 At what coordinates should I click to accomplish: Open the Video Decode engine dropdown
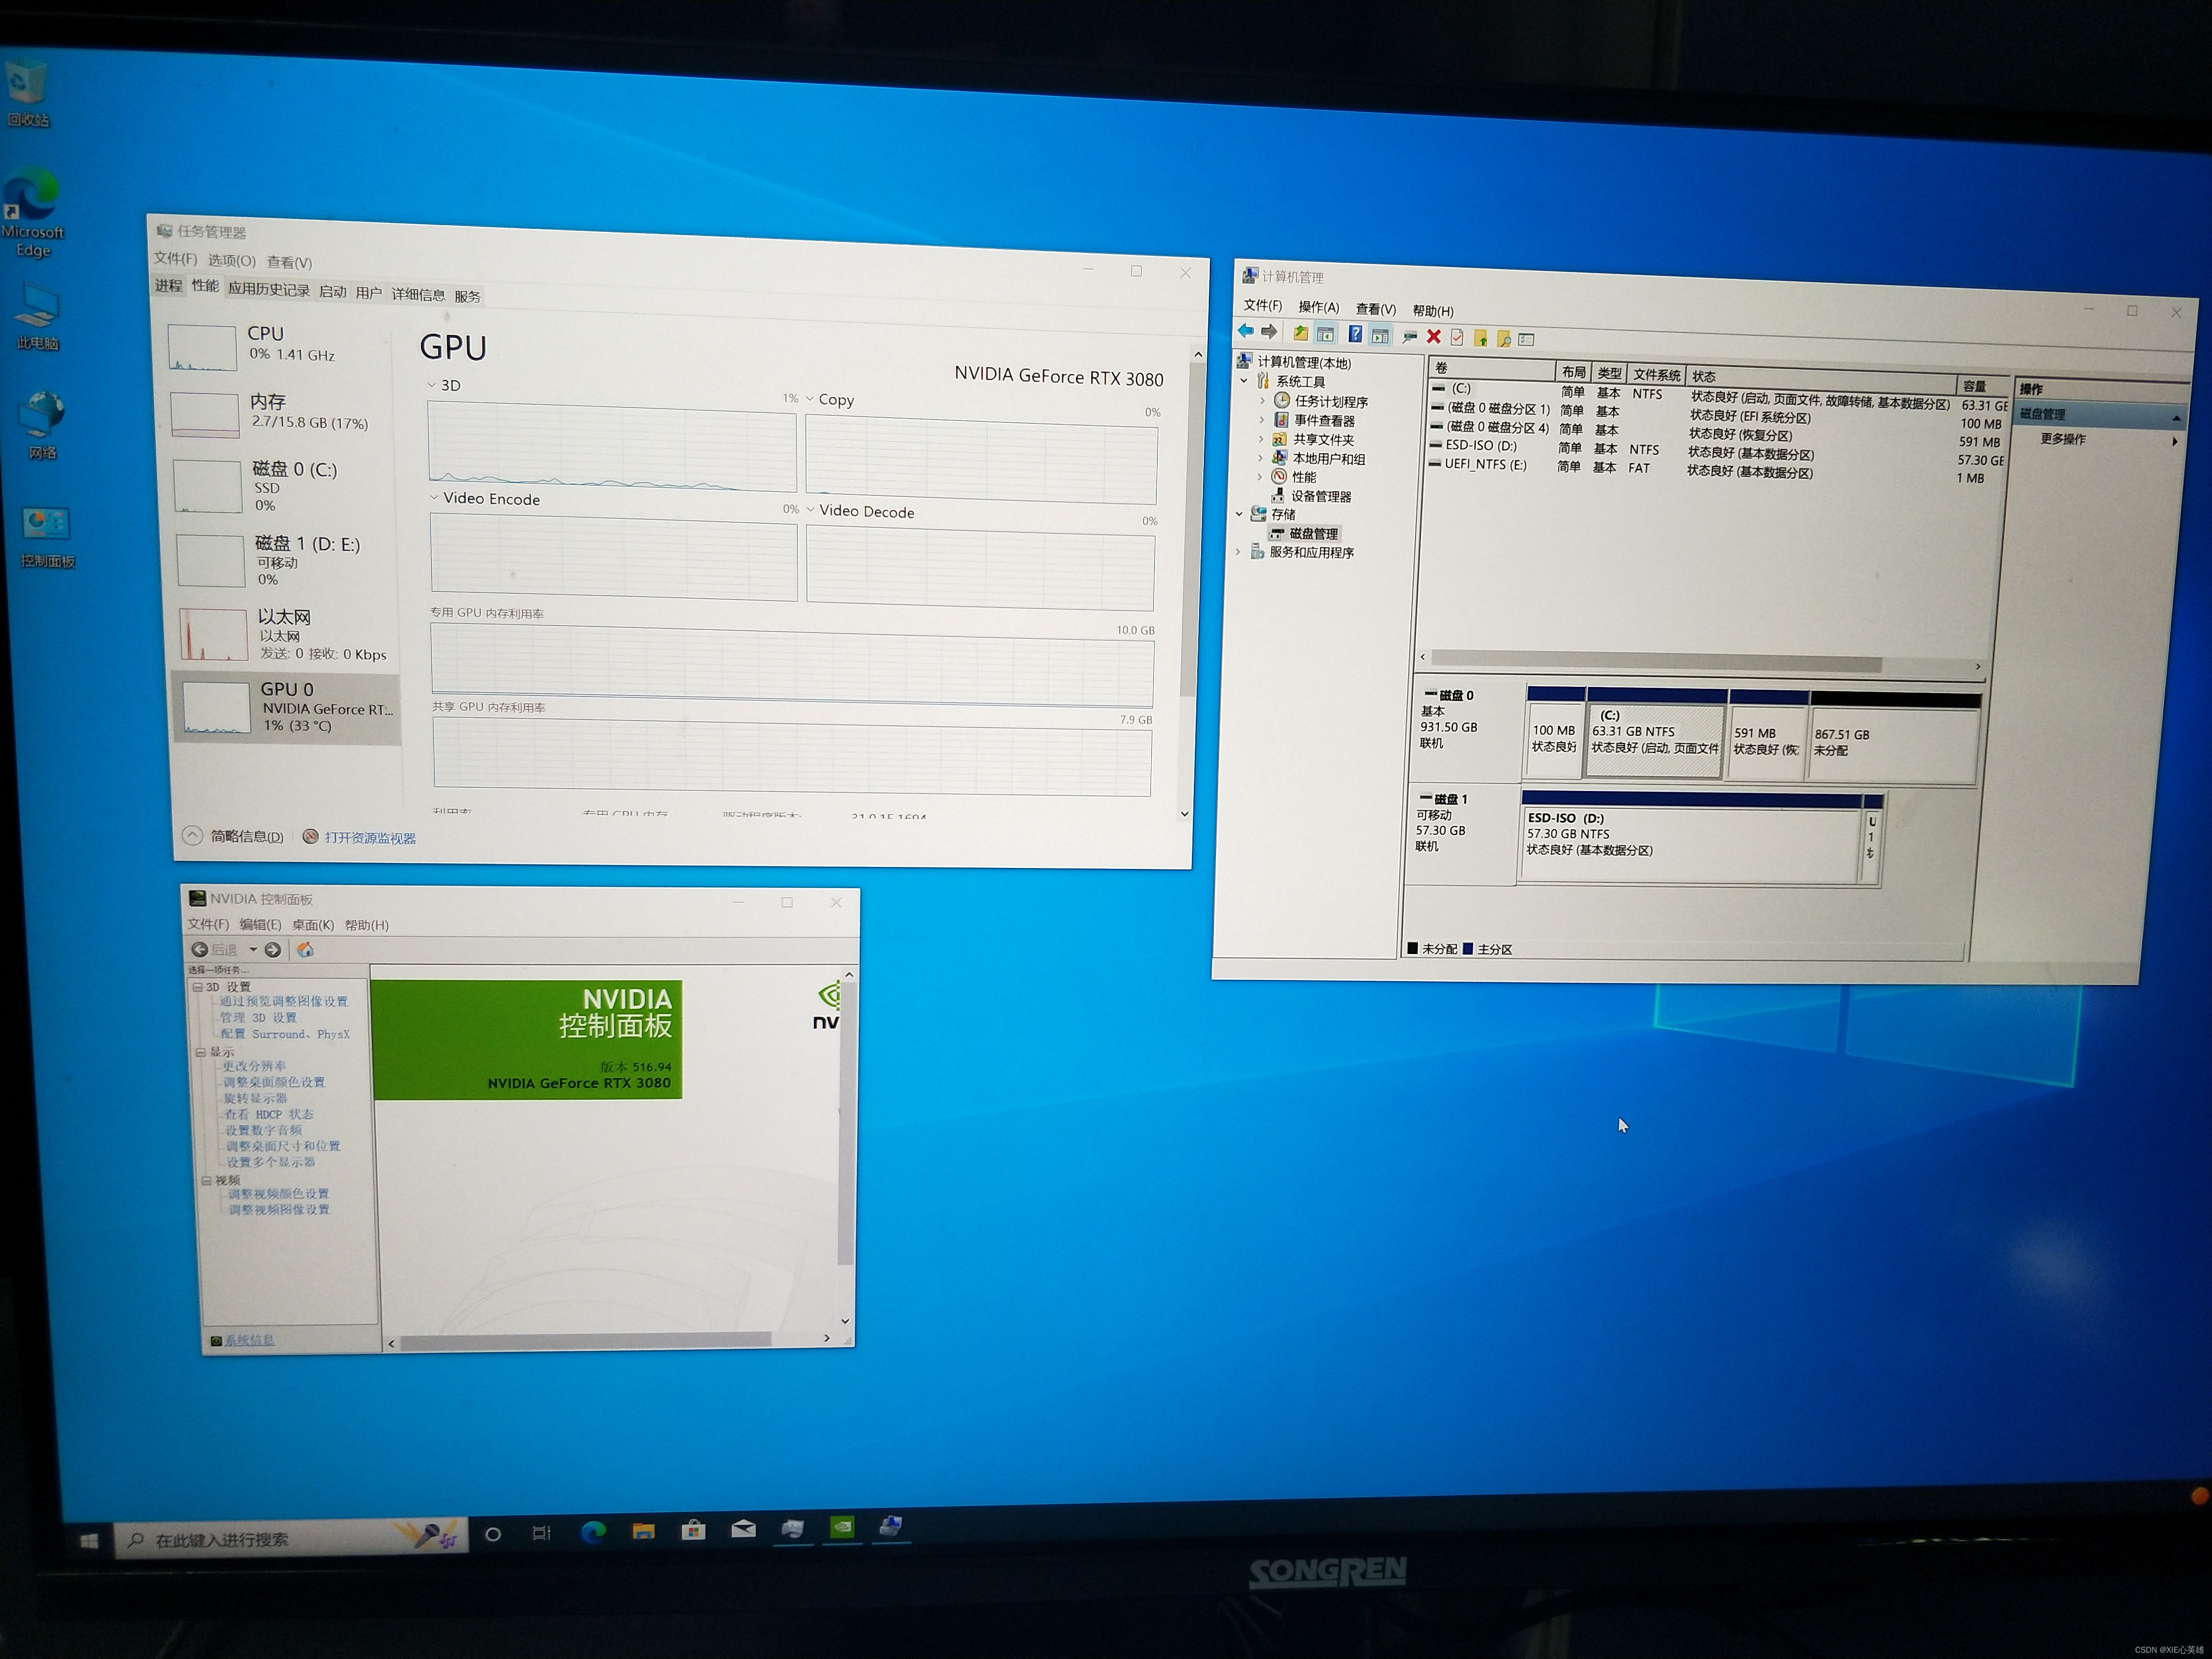click(x=810, y=510)
